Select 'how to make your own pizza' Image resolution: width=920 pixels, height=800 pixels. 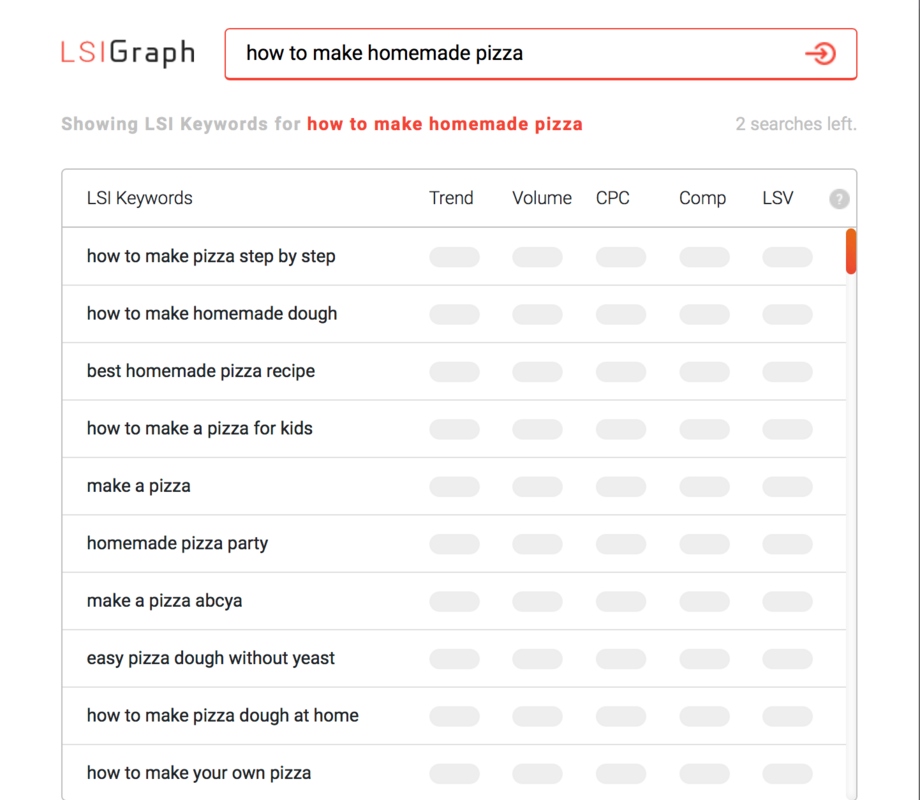pyautogui.click(x=199, y=773)
